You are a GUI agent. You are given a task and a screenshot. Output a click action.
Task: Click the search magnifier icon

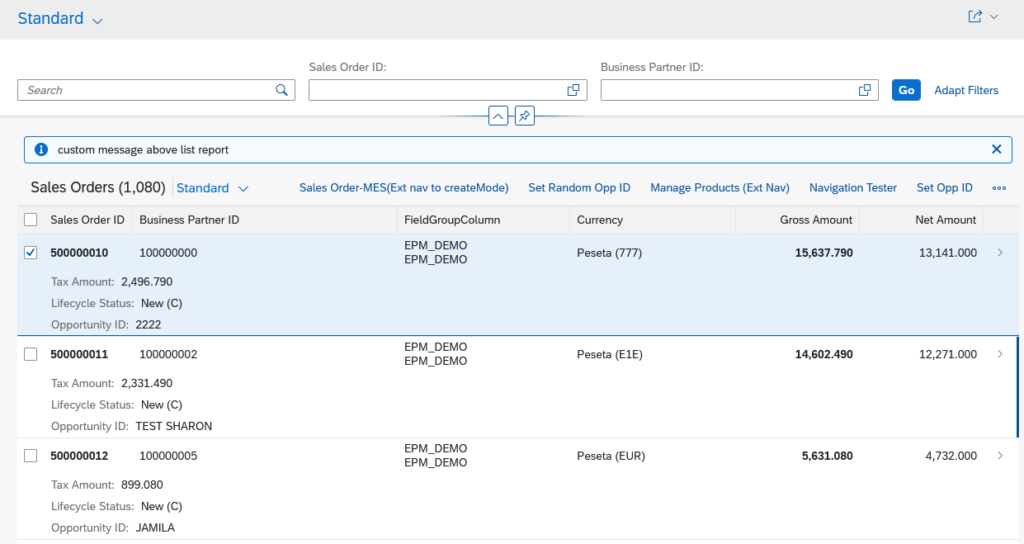[x=282, y=90]
